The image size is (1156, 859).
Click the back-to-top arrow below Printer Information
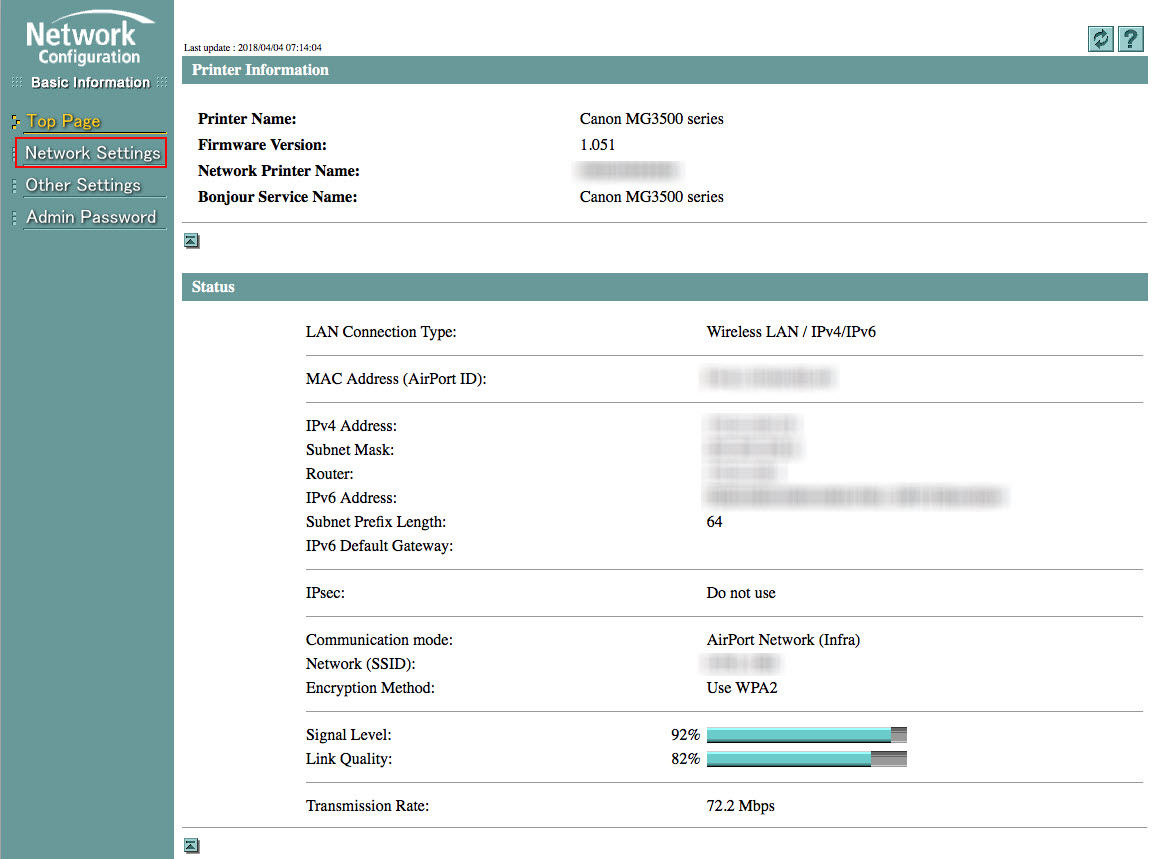coord(191,240)
